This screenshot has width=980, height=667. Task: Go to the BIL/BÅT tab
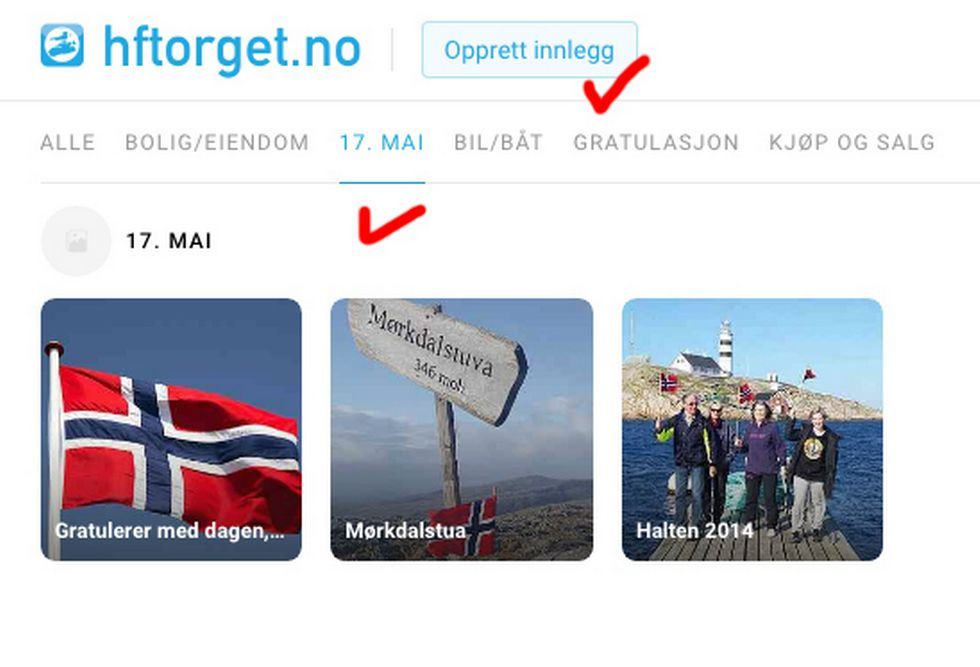(x=499, y=143)
